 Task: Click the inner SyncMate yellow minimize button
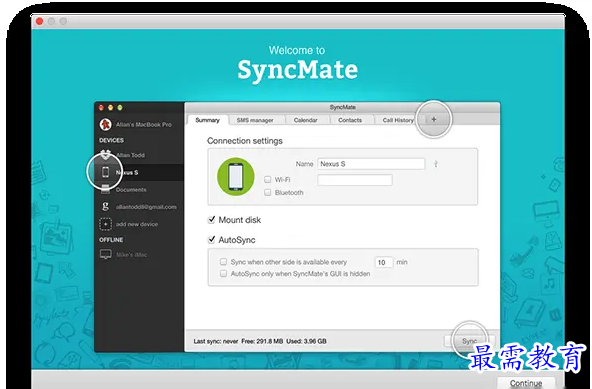pyautogui.click(x=111, y=108)
